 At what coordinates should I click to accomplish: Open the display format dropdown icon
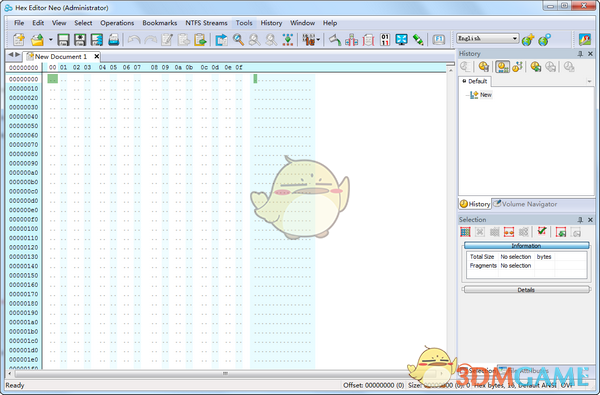coord(311,39)
